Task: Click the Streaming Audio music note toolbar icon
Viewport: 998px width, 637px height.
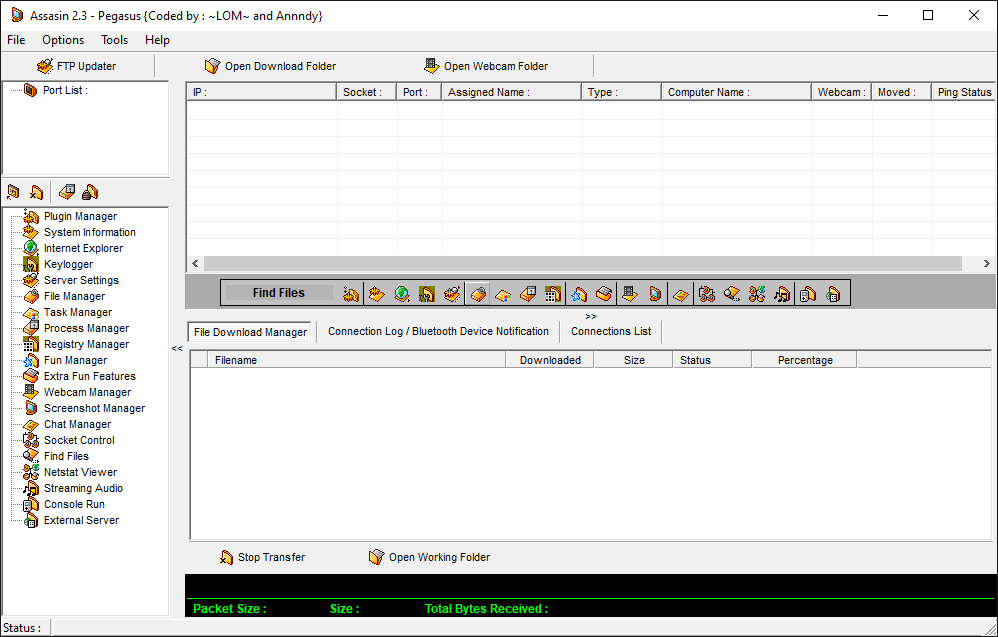Action: coord(782,293)
